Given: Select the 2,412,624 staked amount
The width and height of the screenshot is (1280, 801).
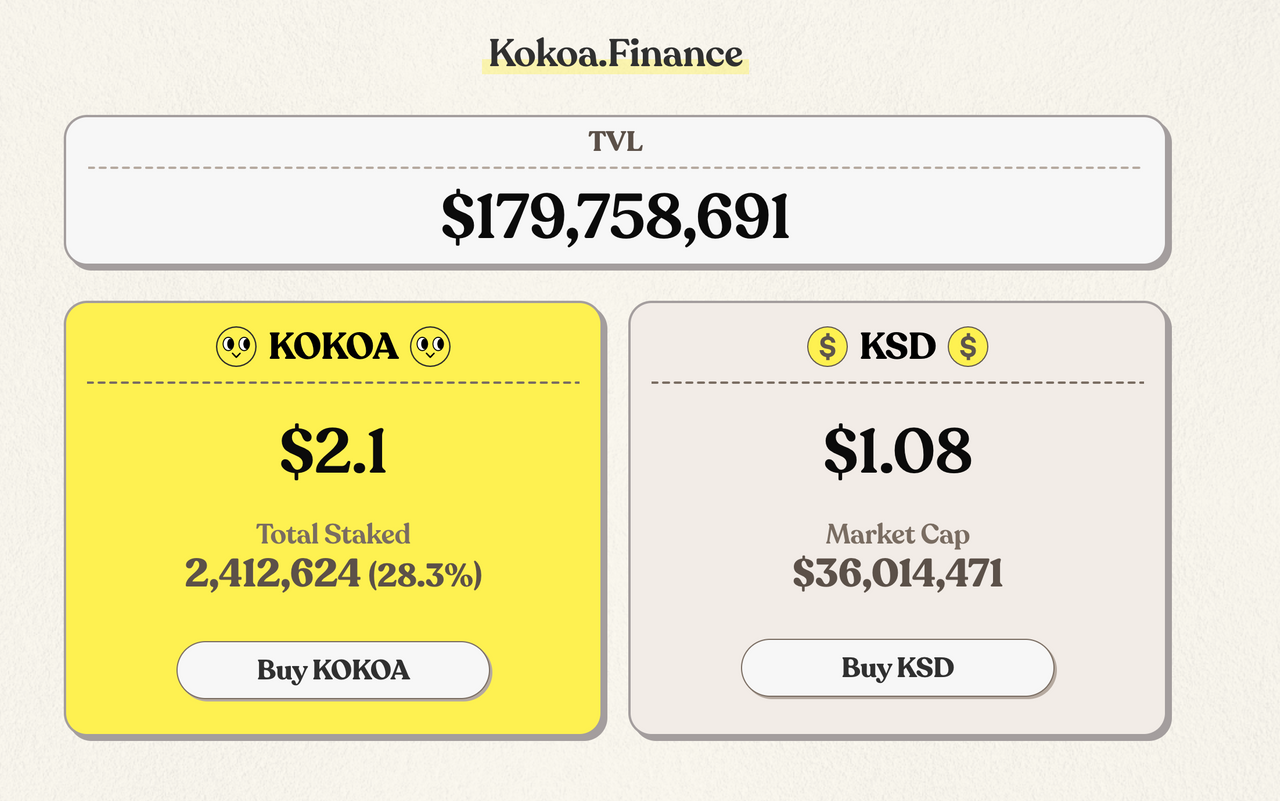Looking at the screenshot, I should click(272, 573).
